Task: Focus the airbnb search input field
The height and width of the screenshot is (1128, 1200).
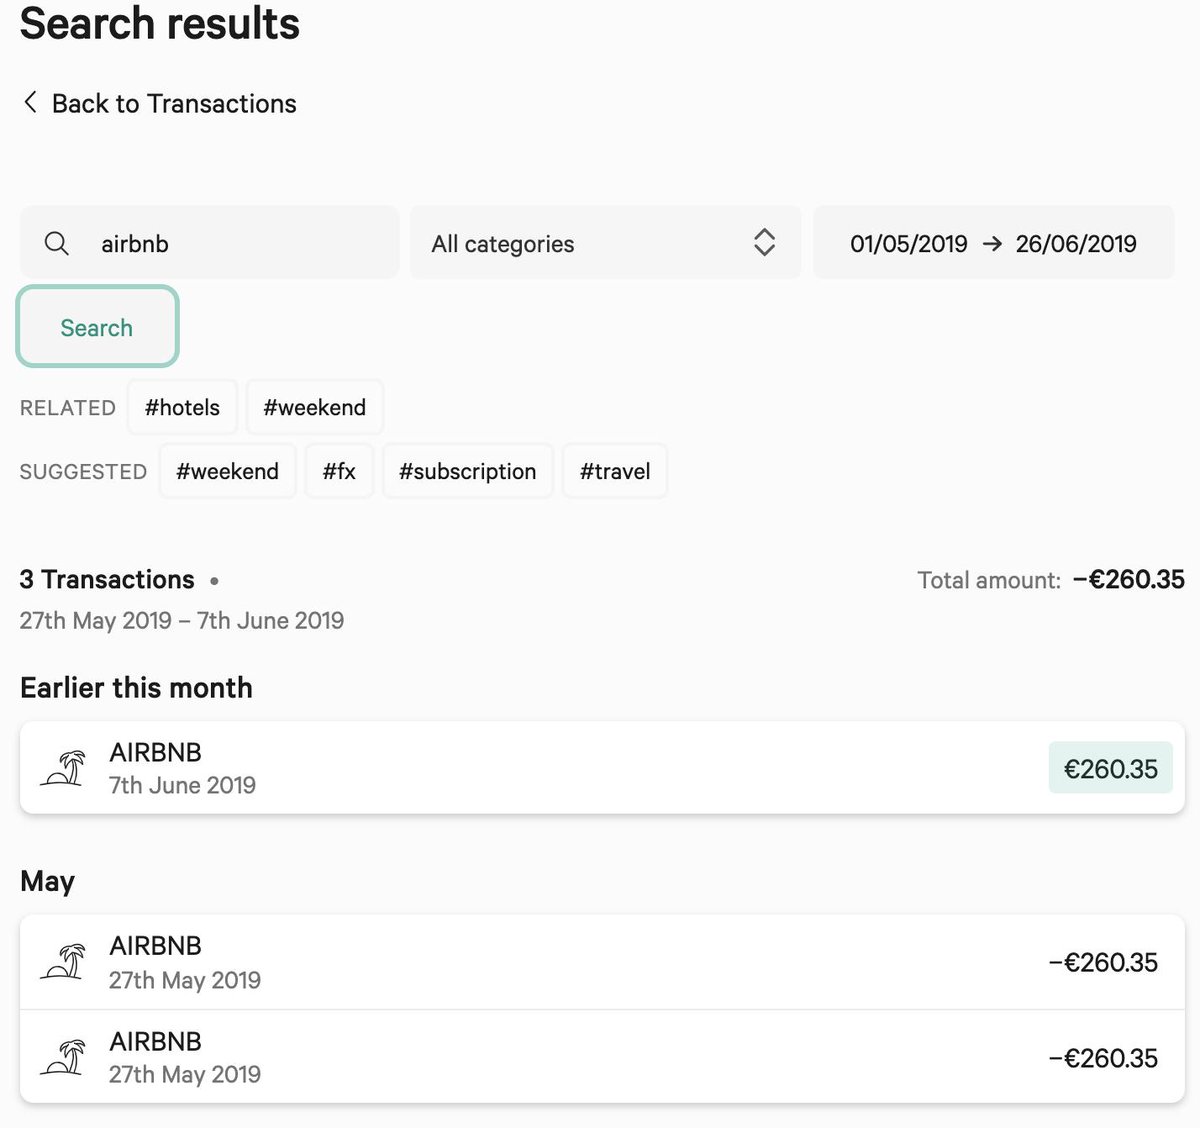Action: [x=210, y=243]
